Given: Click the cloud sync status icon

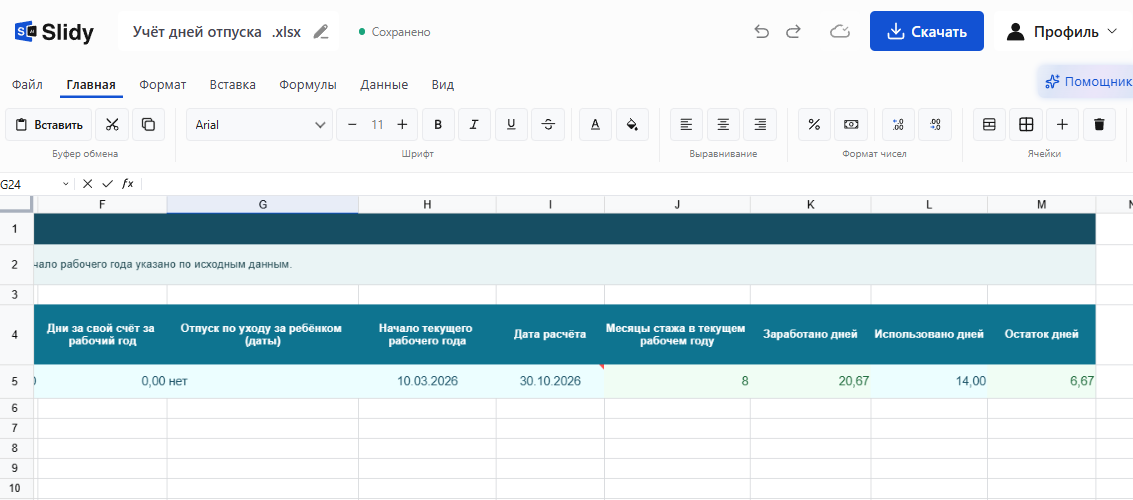Looking at the screenshot, I should [839, 31].
